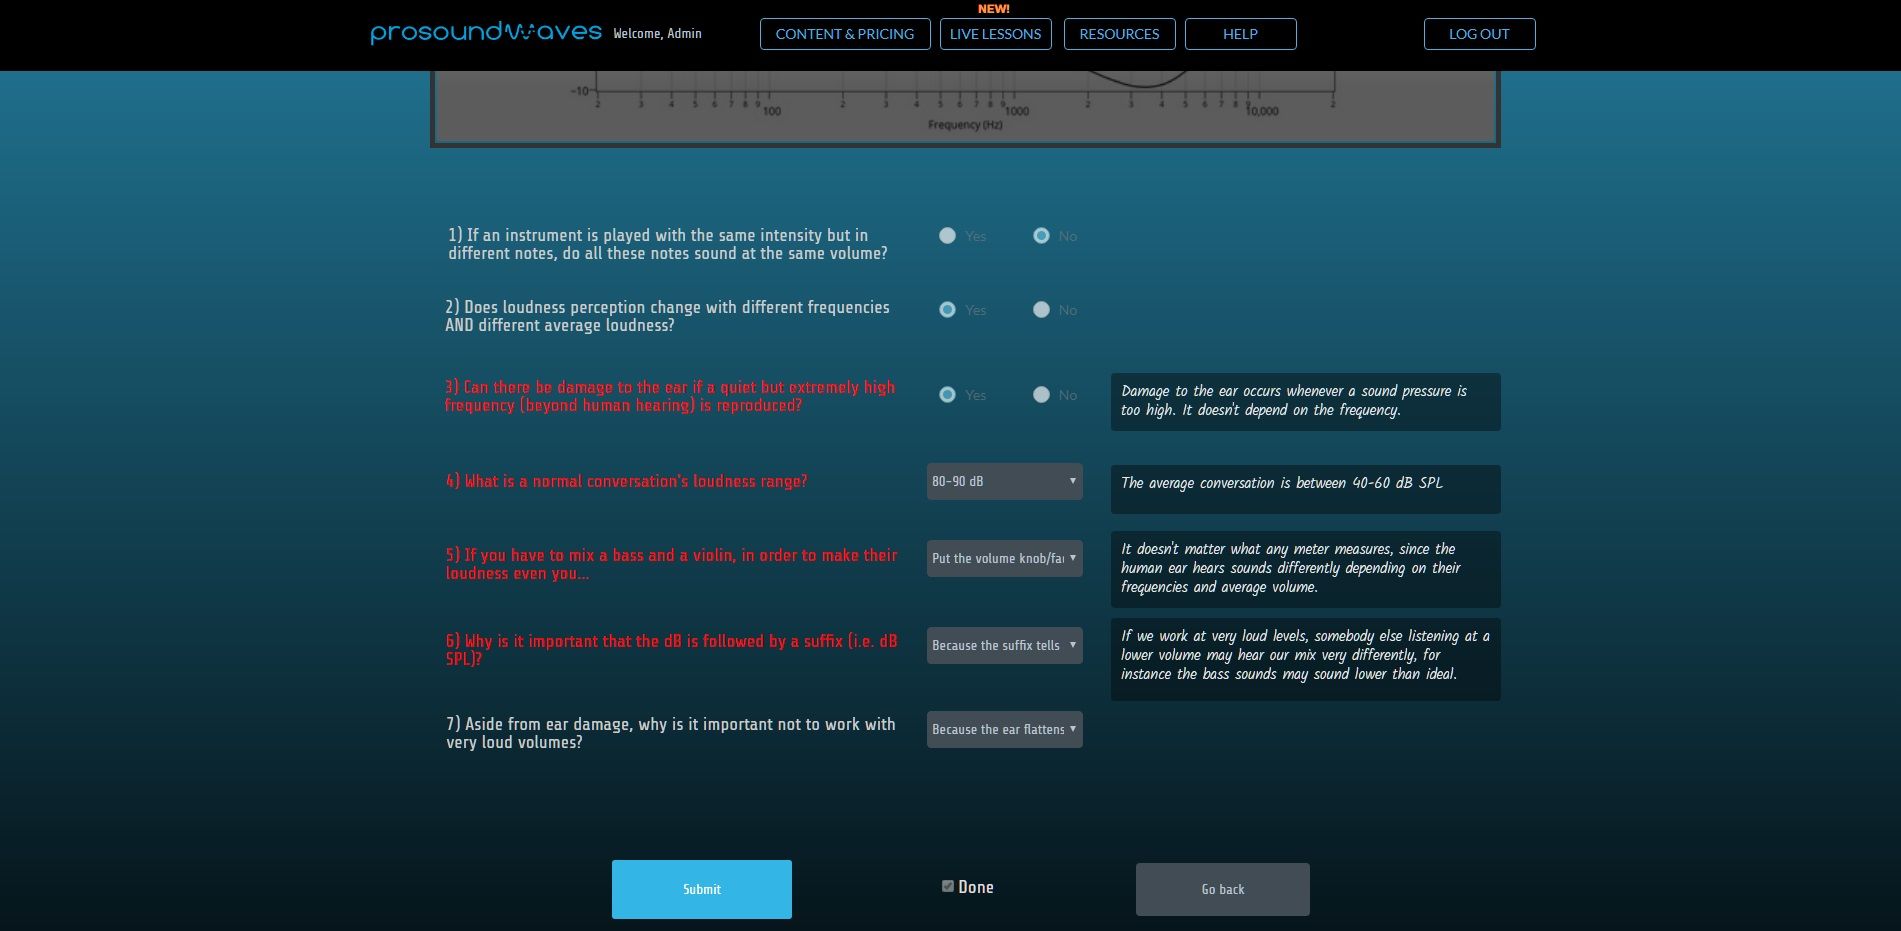Expand the bass and violin mixing dropdown
Image resolution: width=1901 pixels, height=931 pixels.
coord(1004,558)
